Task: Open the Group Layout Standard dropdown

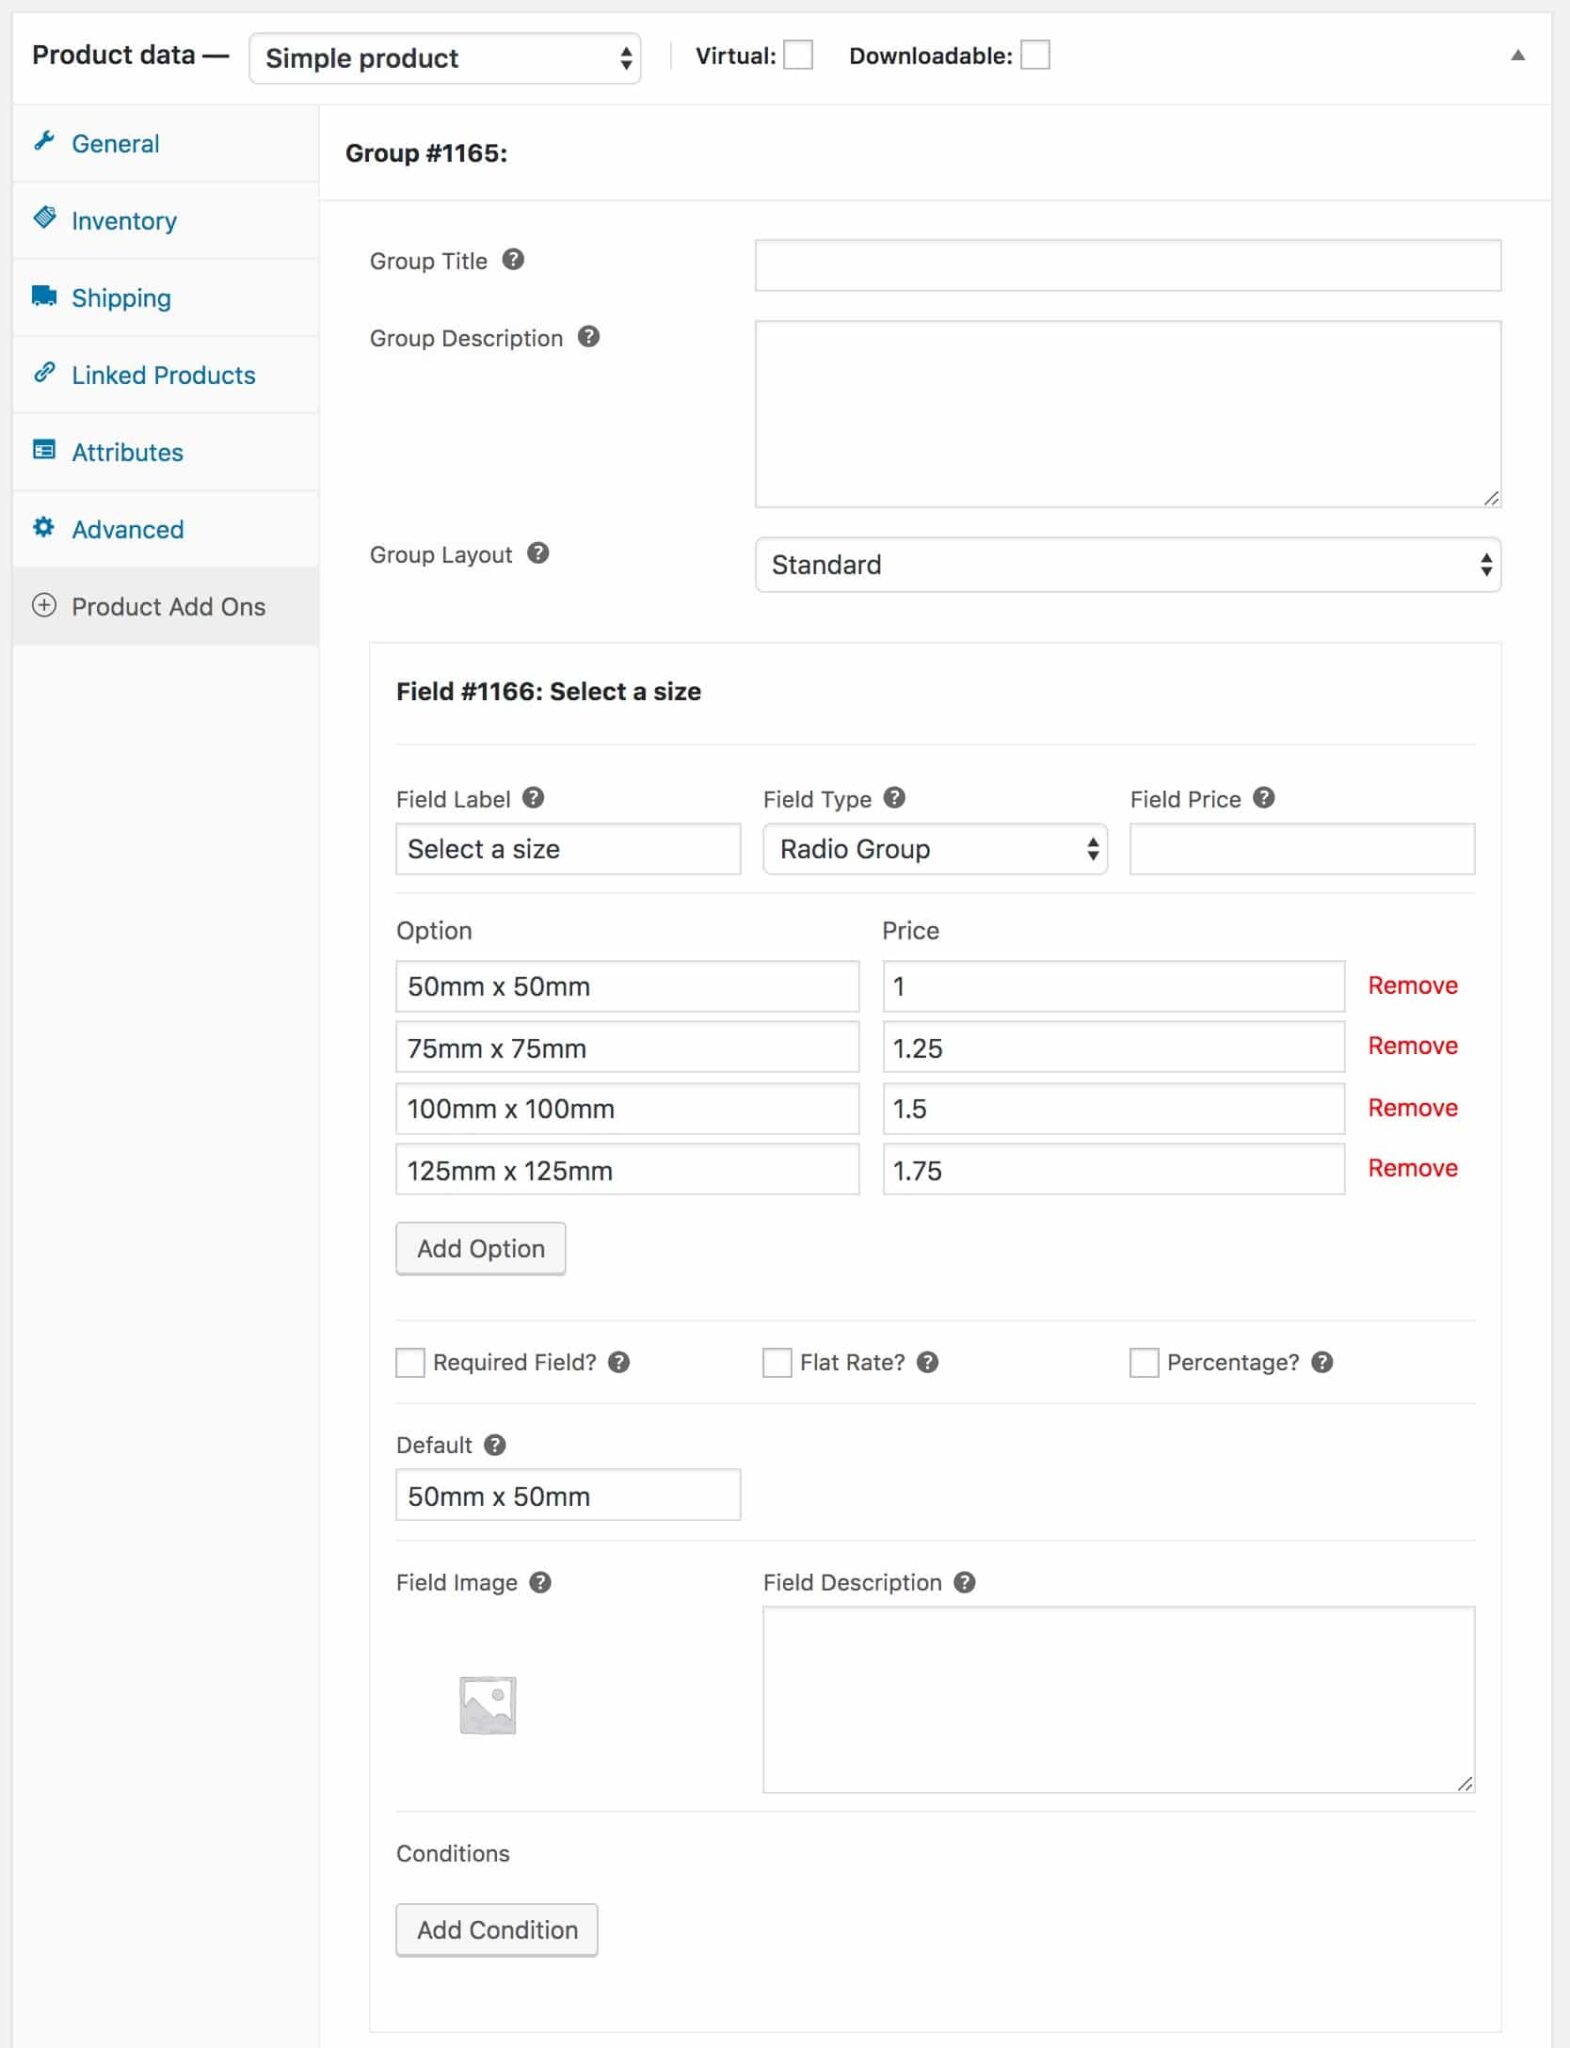Action: coord(1127,565)
